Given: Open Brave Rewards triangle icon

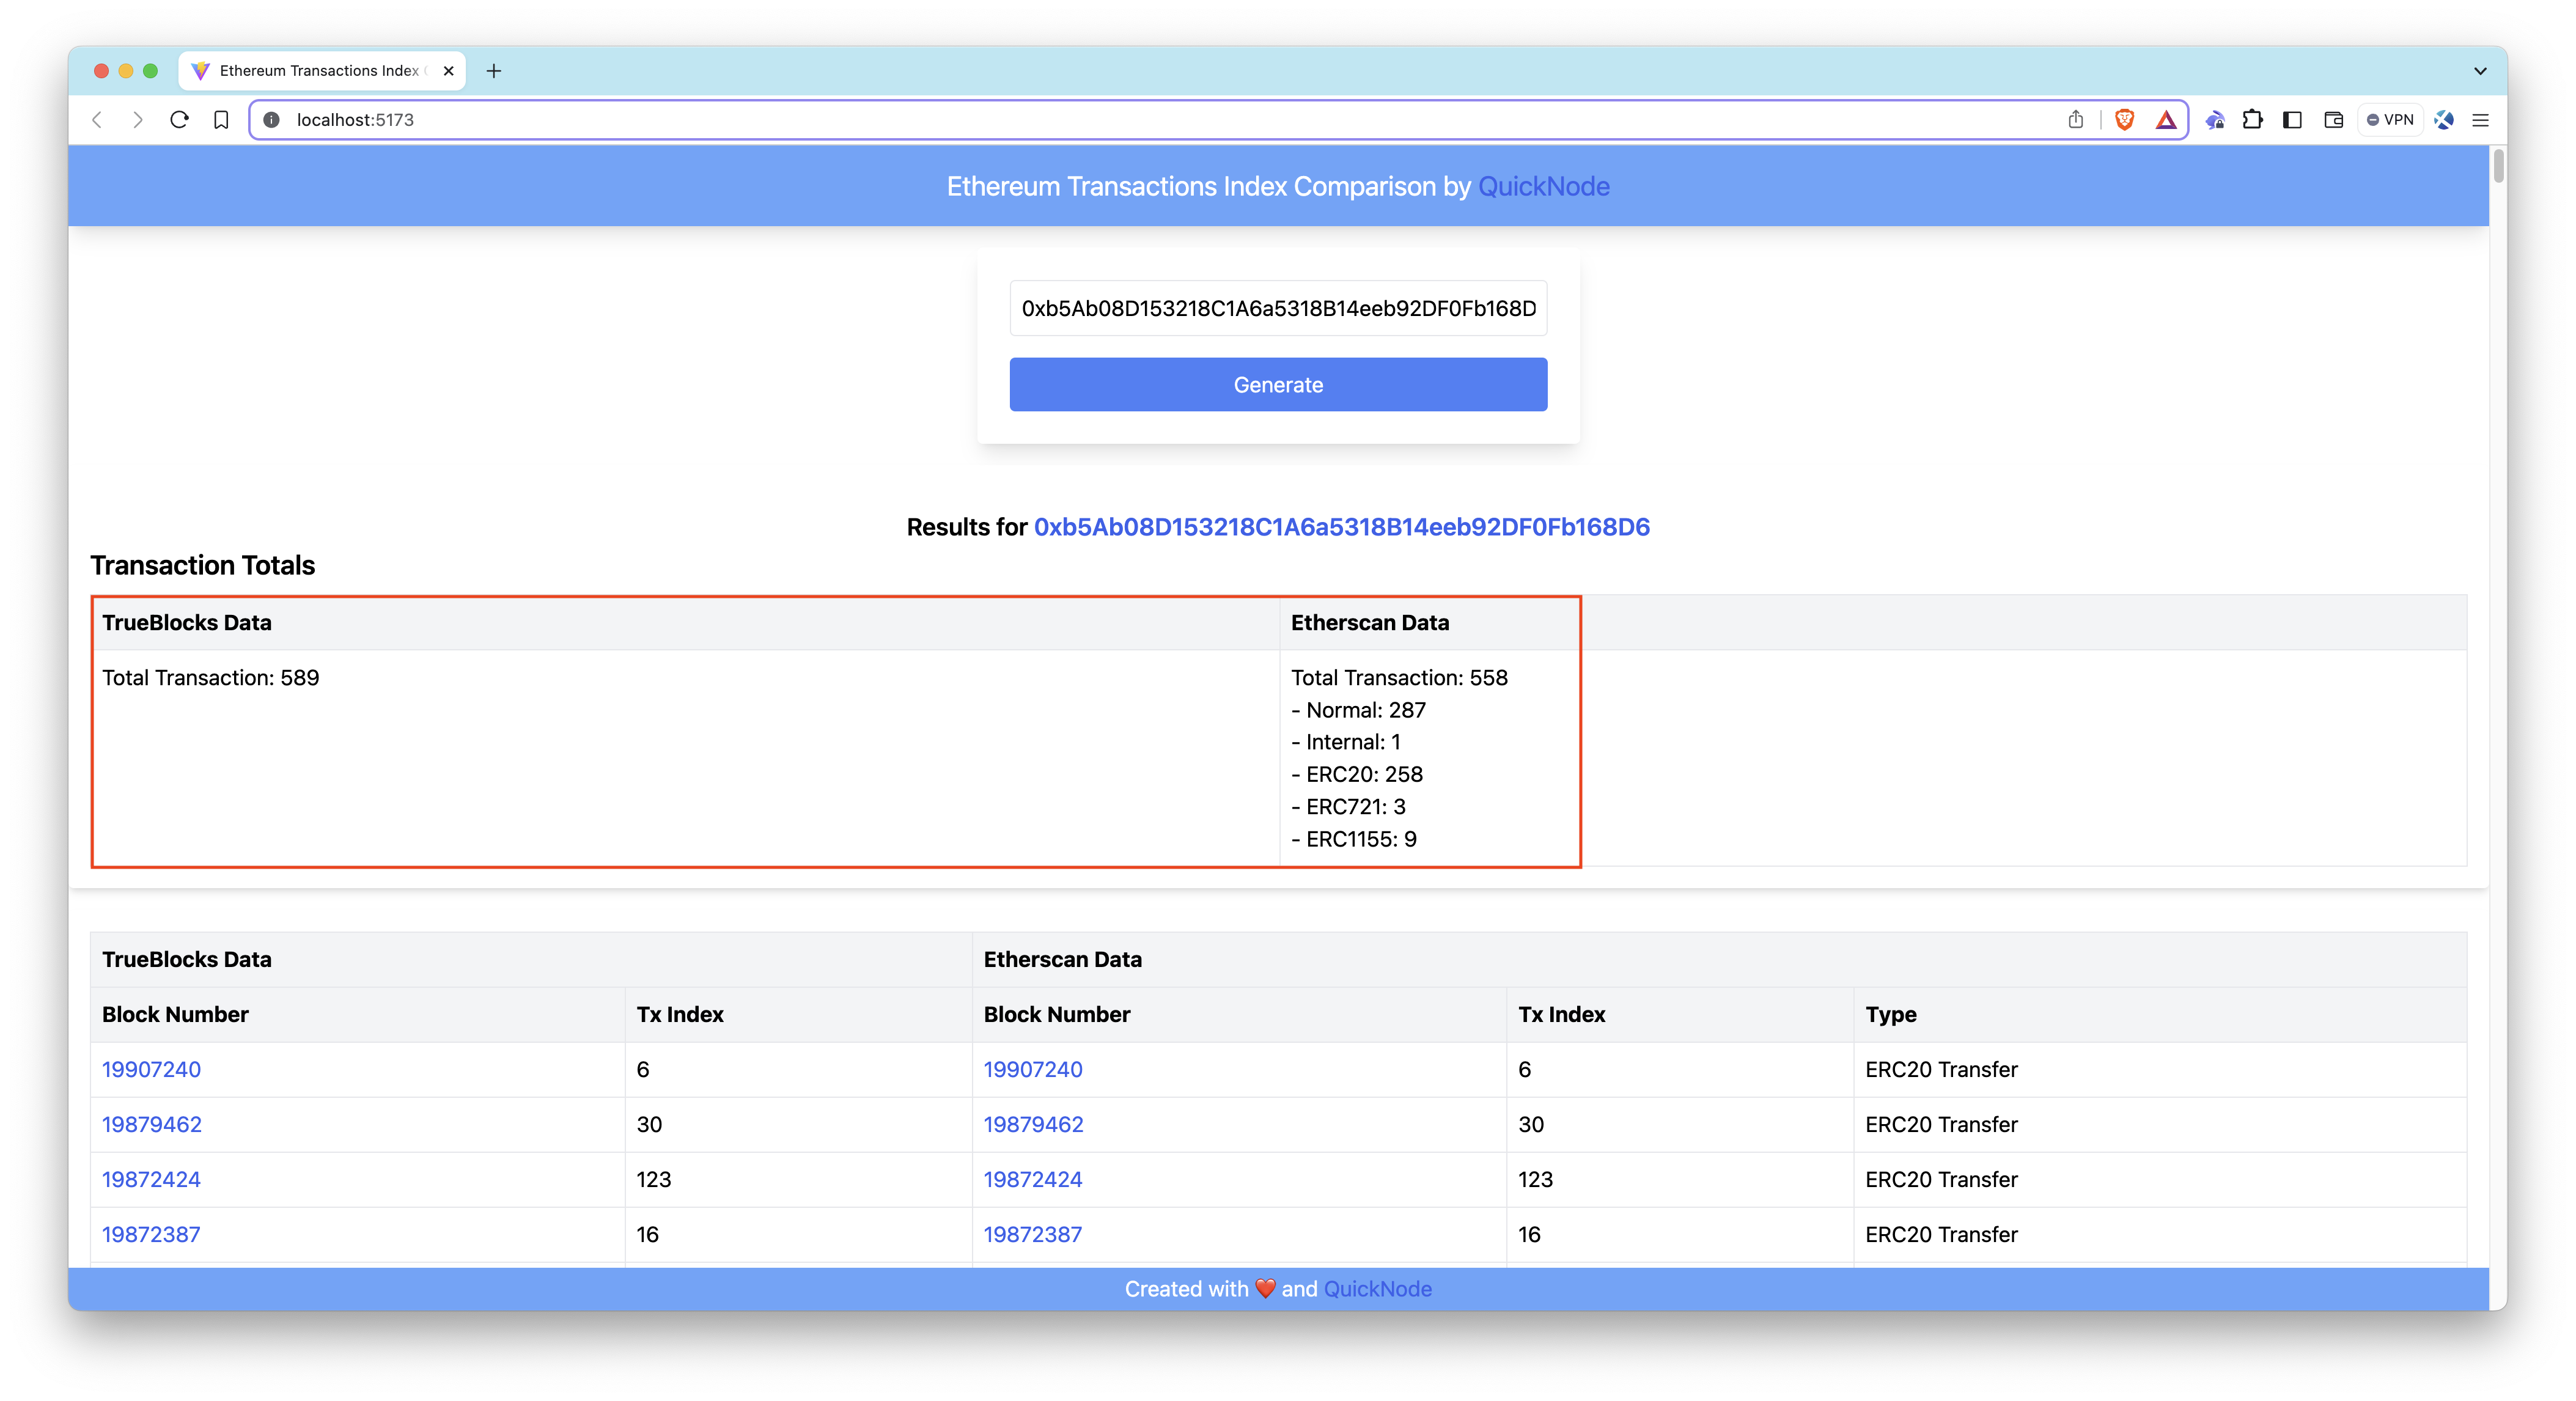Looking at the screenshot, I should (2166, 120).
